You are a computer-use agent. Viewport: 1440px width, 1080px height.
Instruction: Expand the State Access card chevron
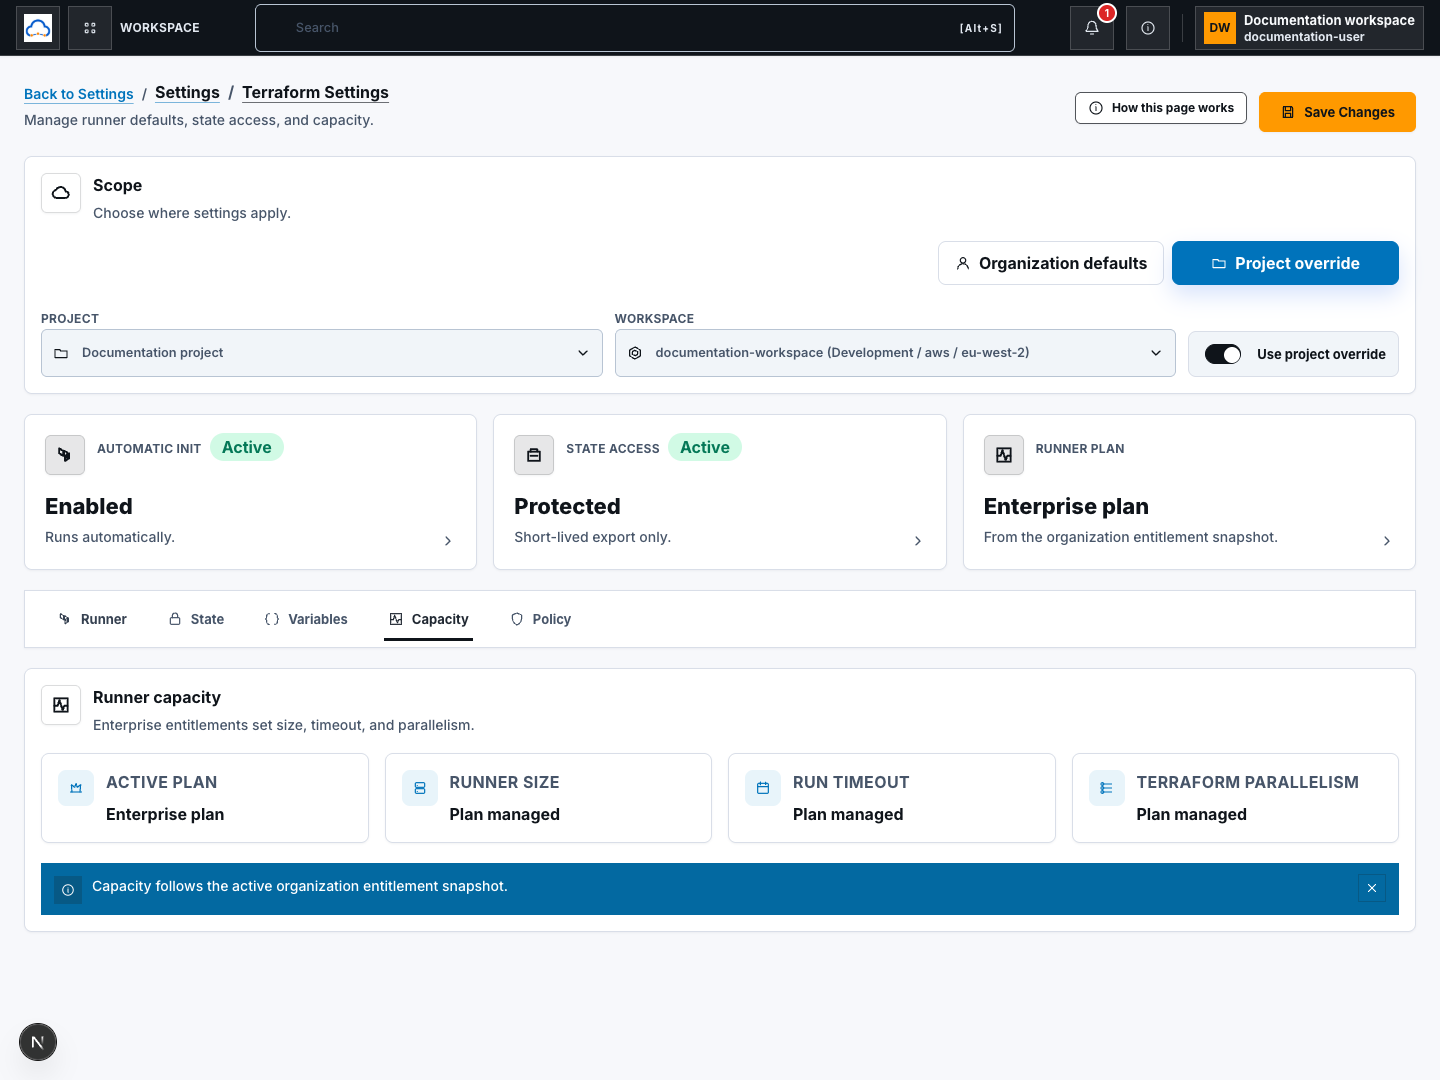pos(918,541)
